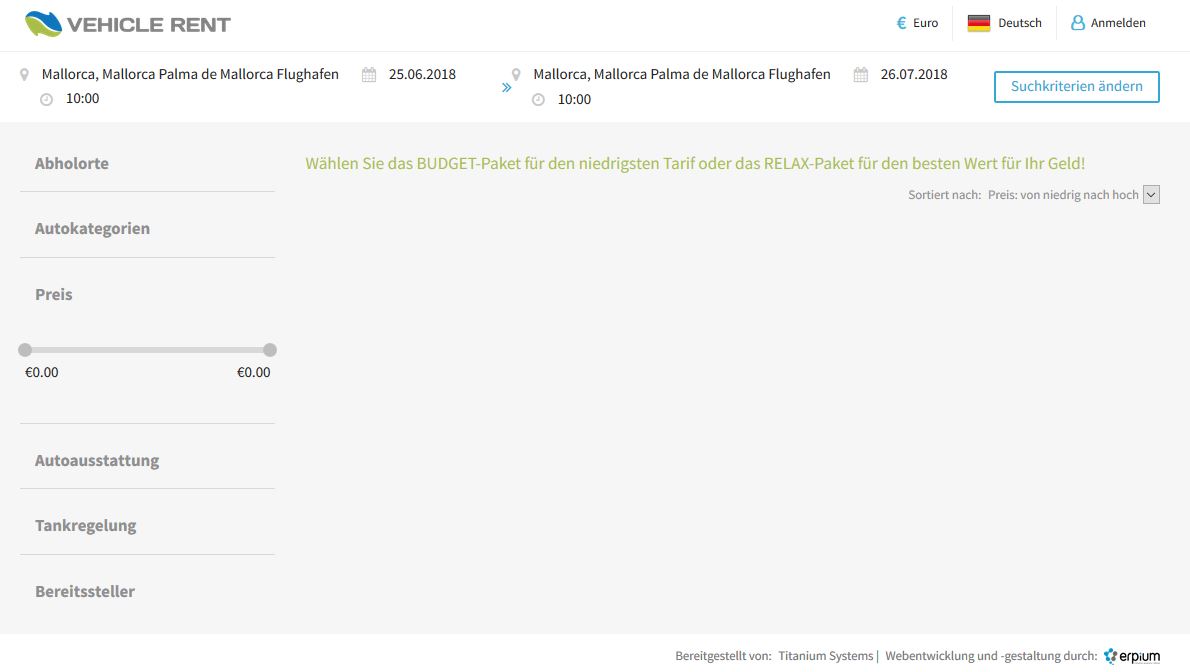Click the pickup location pin icon

25,75
